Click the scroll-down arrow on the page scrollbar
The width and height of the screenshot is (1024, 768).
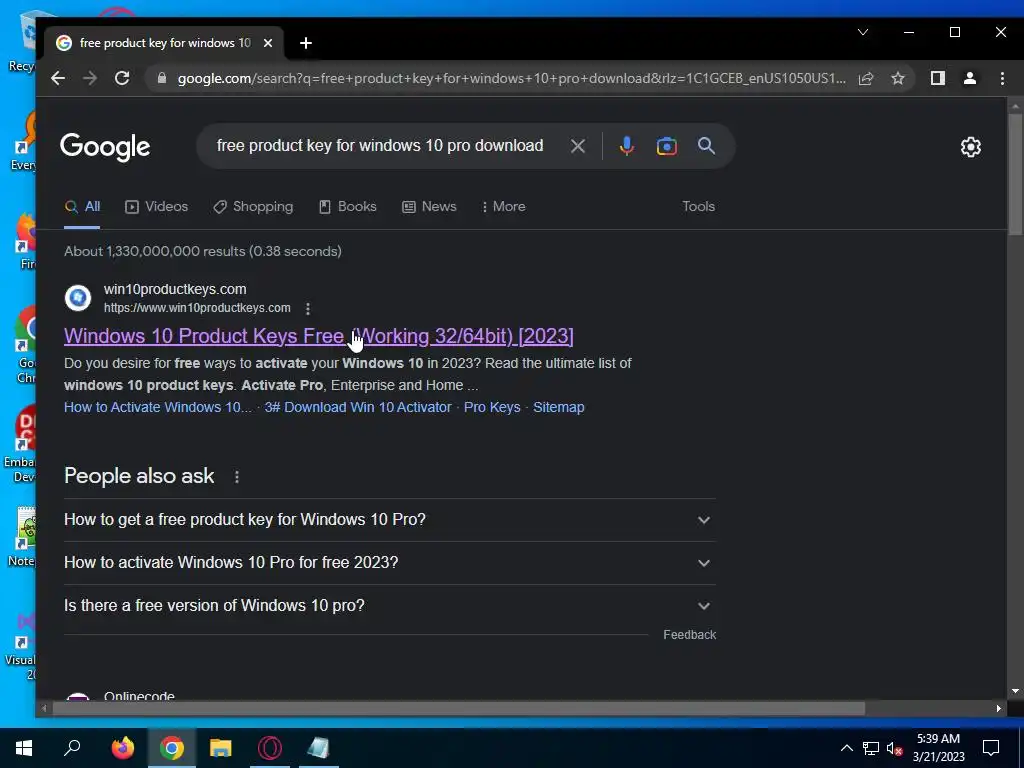tap(1015, 692)
